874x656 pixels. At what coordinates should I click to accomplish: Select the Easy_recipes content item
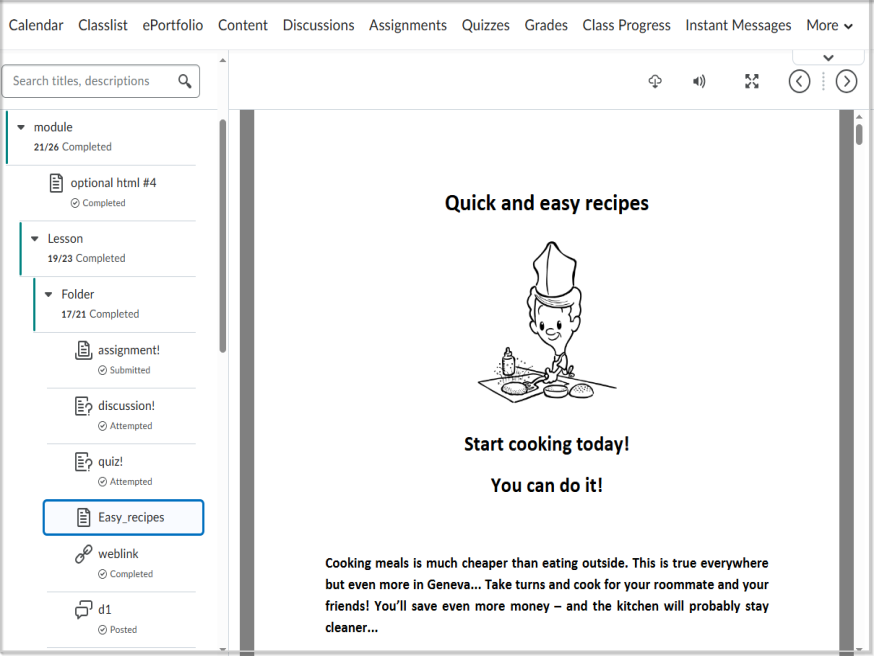123,517
